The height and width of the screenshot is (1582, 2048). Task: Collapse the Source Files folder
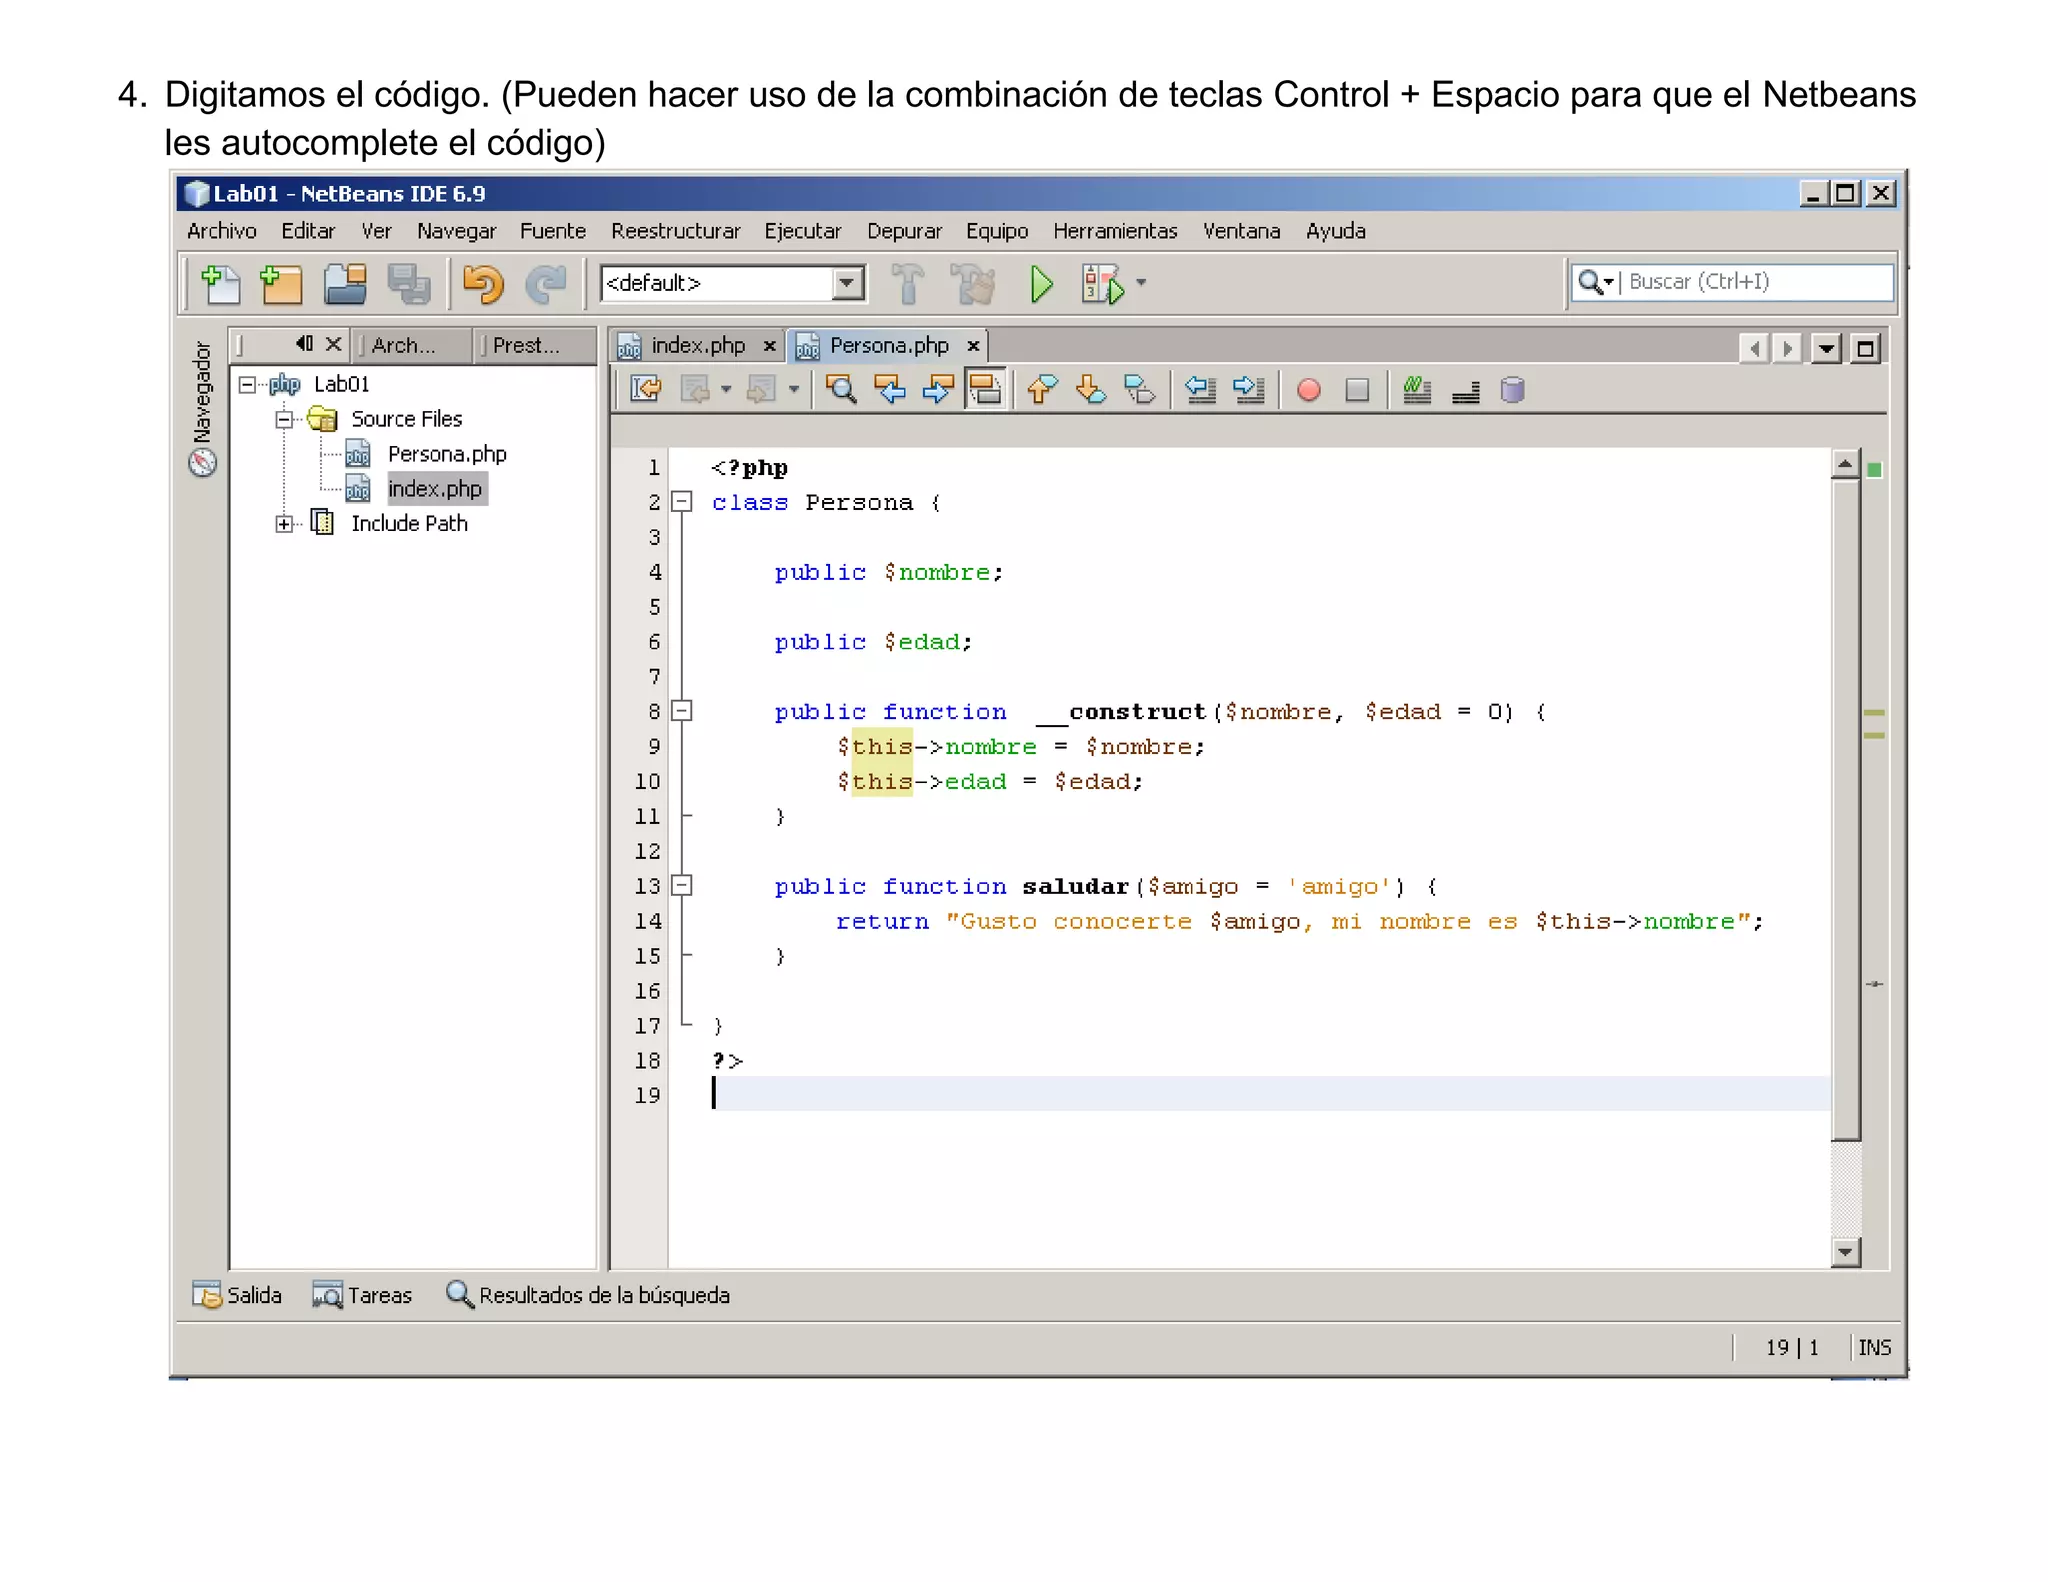pos(284,419)
